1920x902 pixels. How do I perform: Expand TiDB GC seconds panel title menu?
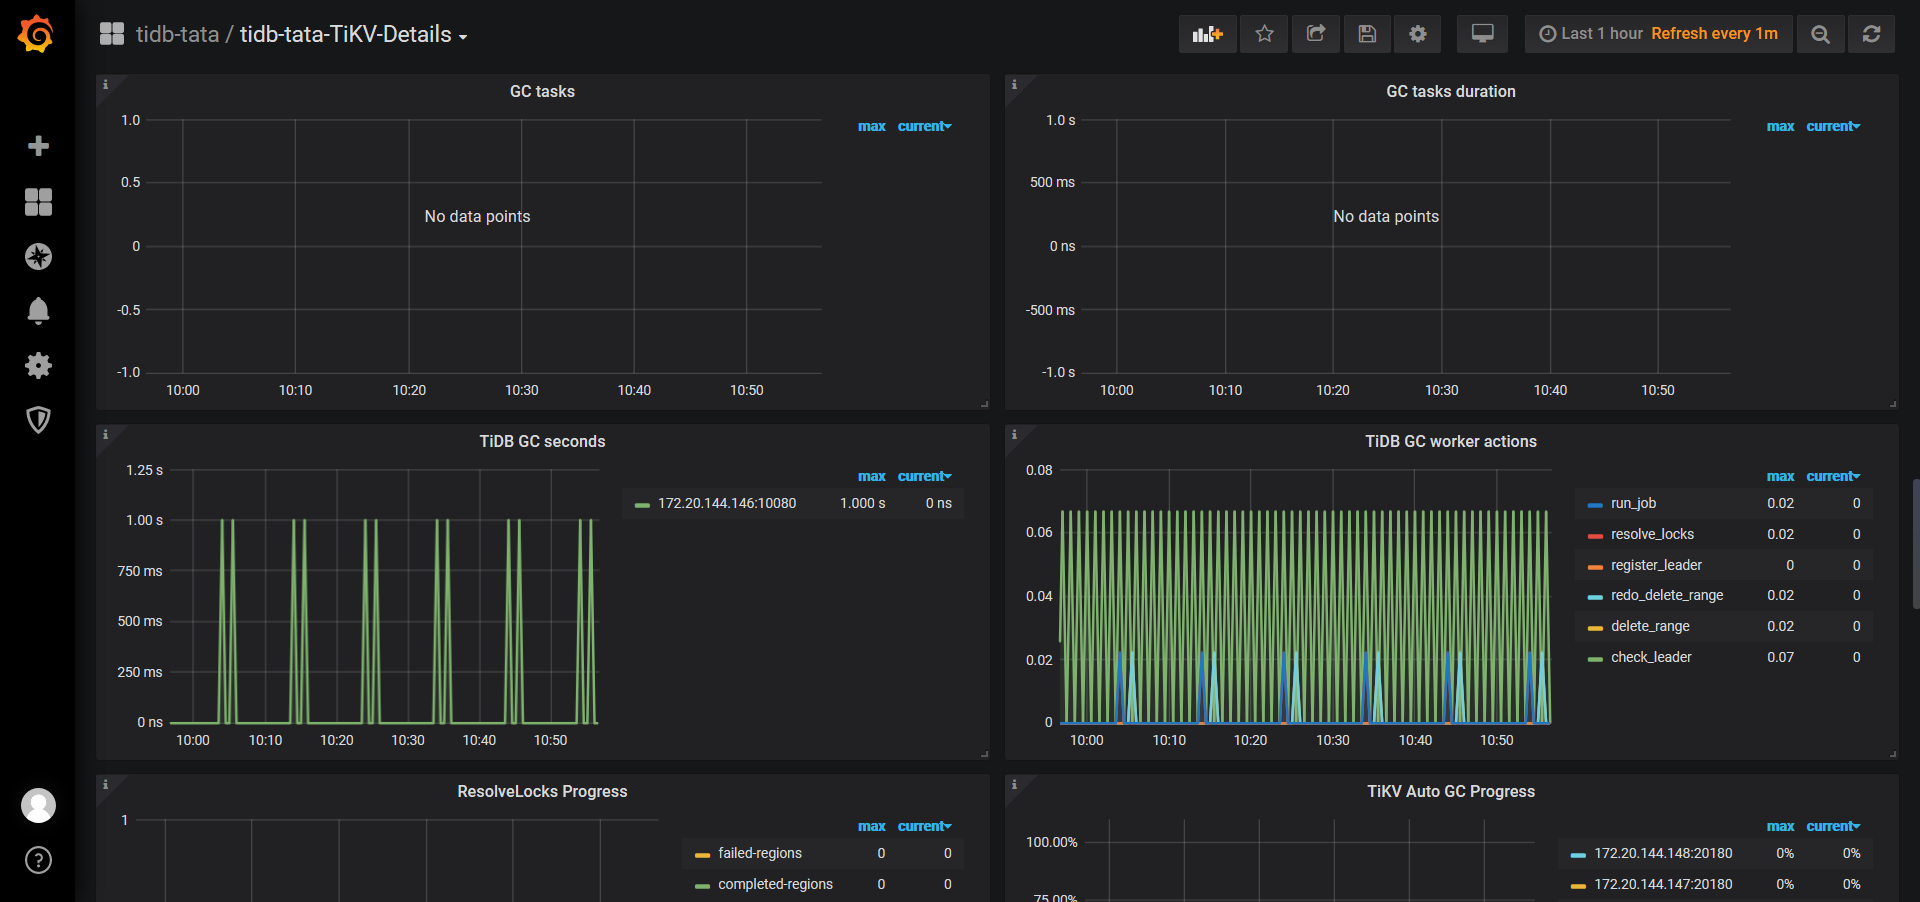542,441
